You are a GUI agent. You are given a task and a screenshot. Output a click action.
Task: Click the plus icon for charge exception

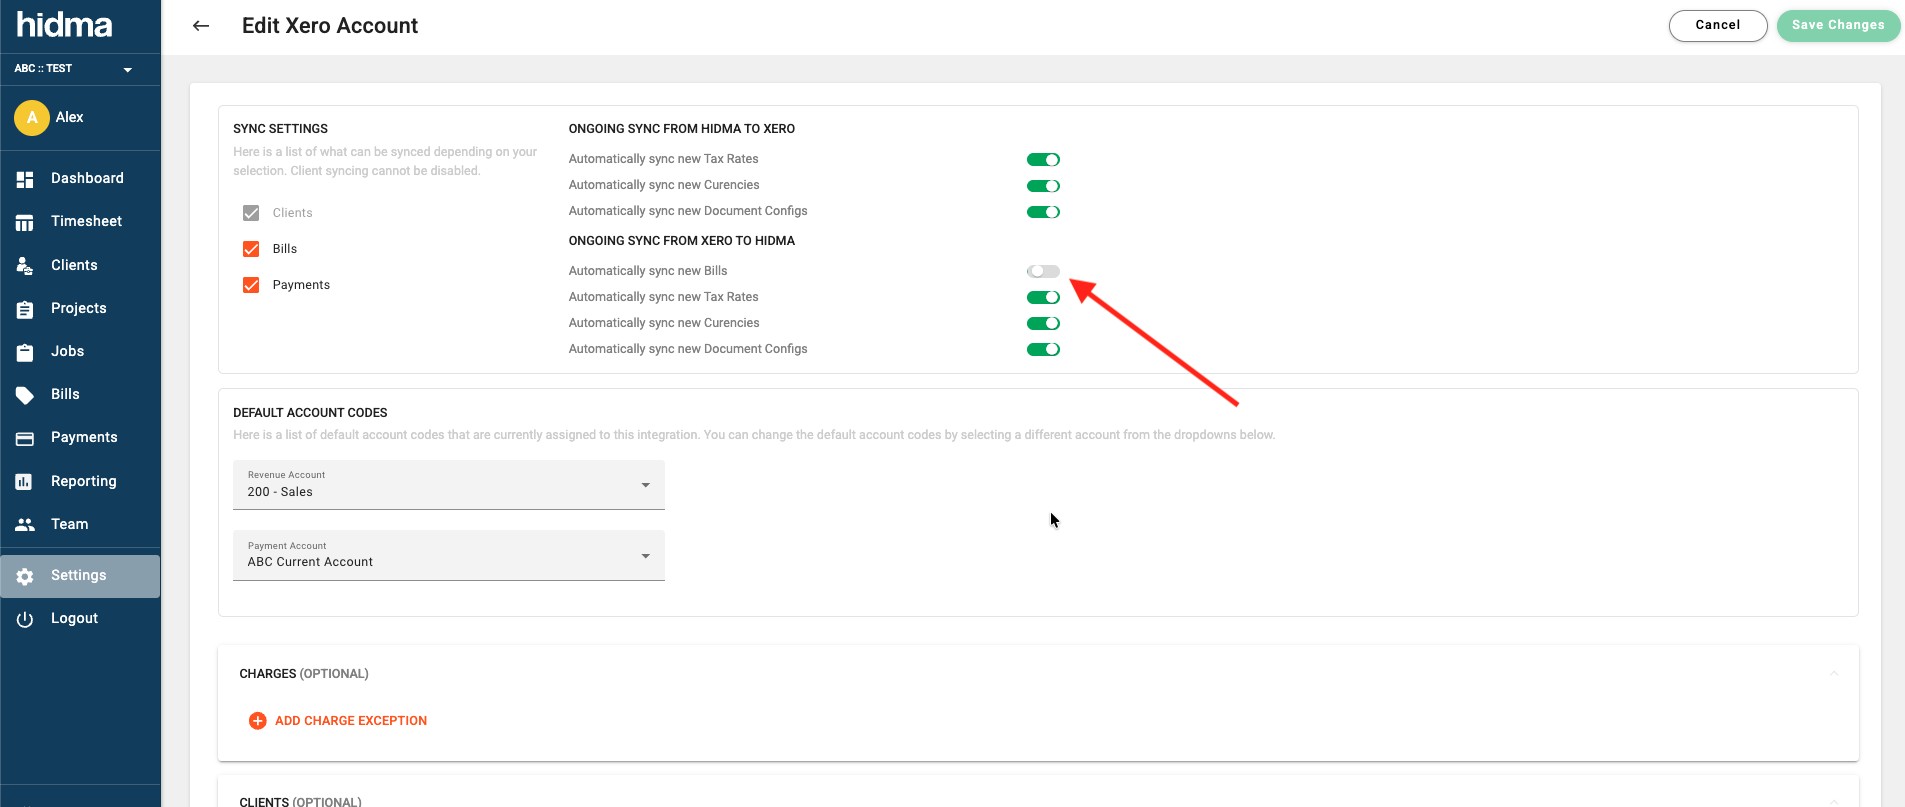pyautogui.click(x=257, y=721)
